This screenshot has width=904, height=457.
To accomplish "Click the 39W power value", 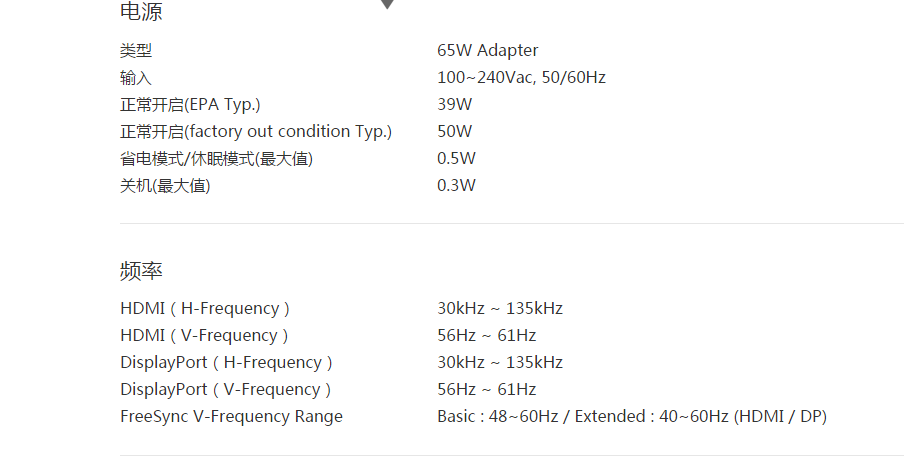I will coord(455,104).
